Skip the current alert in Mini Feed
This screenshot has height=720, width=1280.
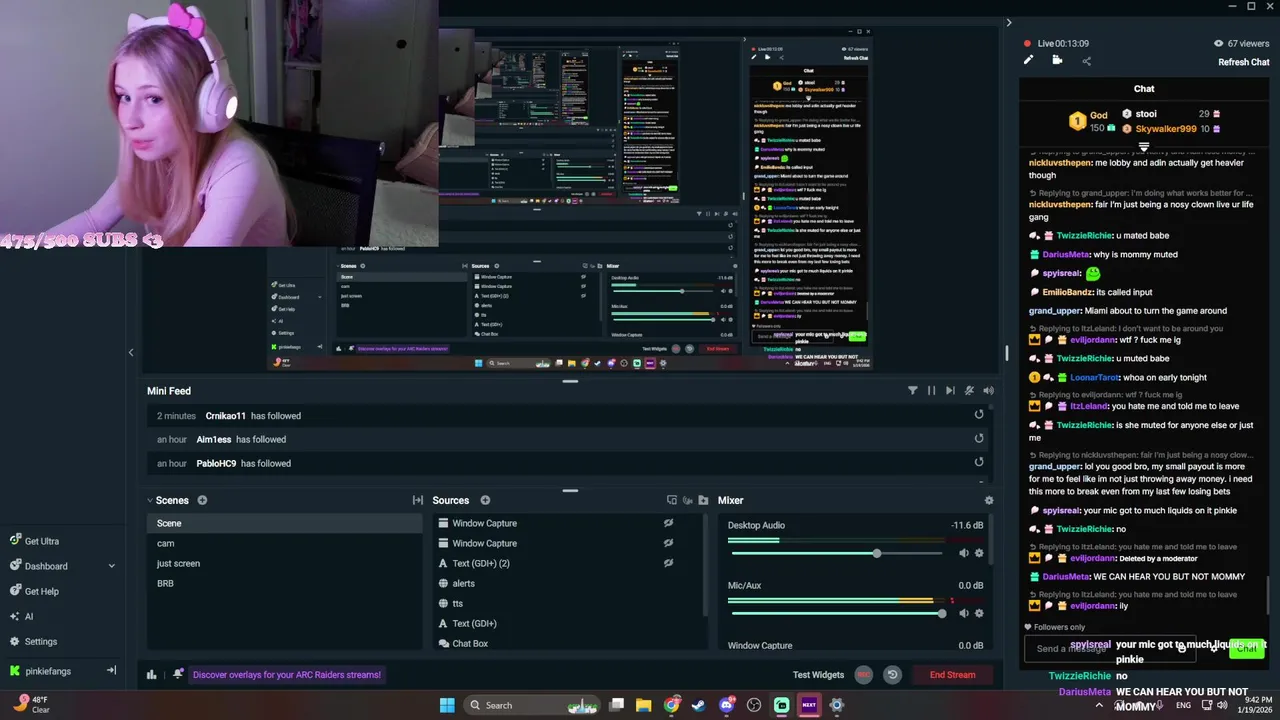coord(950,391)
